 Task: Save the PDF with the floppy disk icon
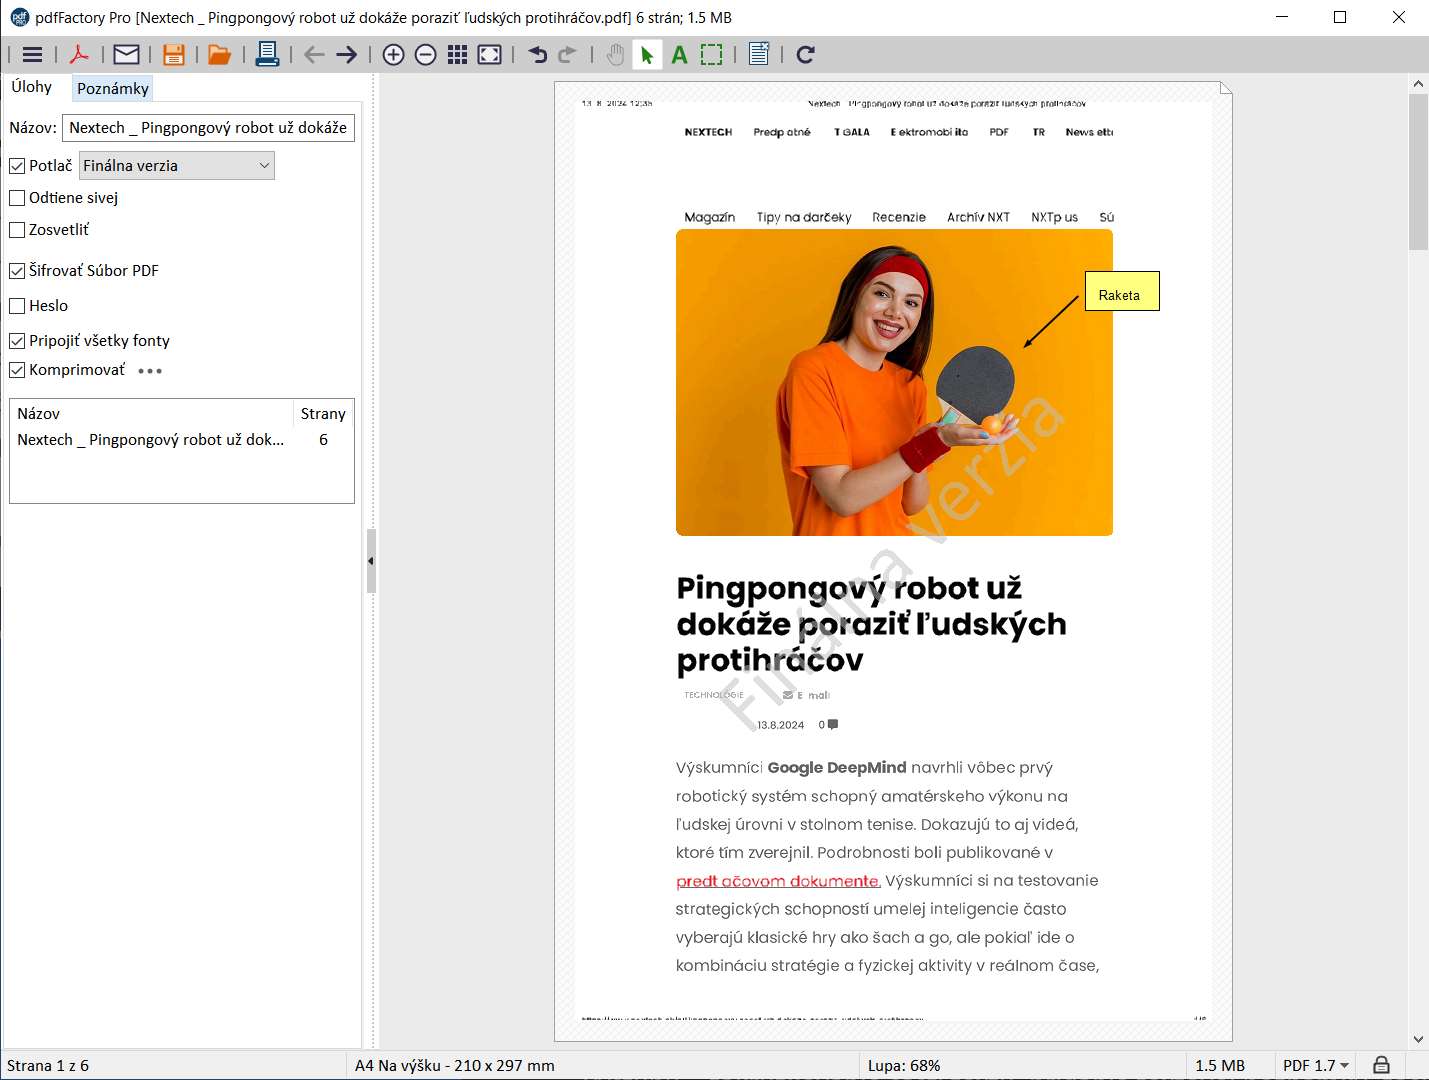point(174,55)
